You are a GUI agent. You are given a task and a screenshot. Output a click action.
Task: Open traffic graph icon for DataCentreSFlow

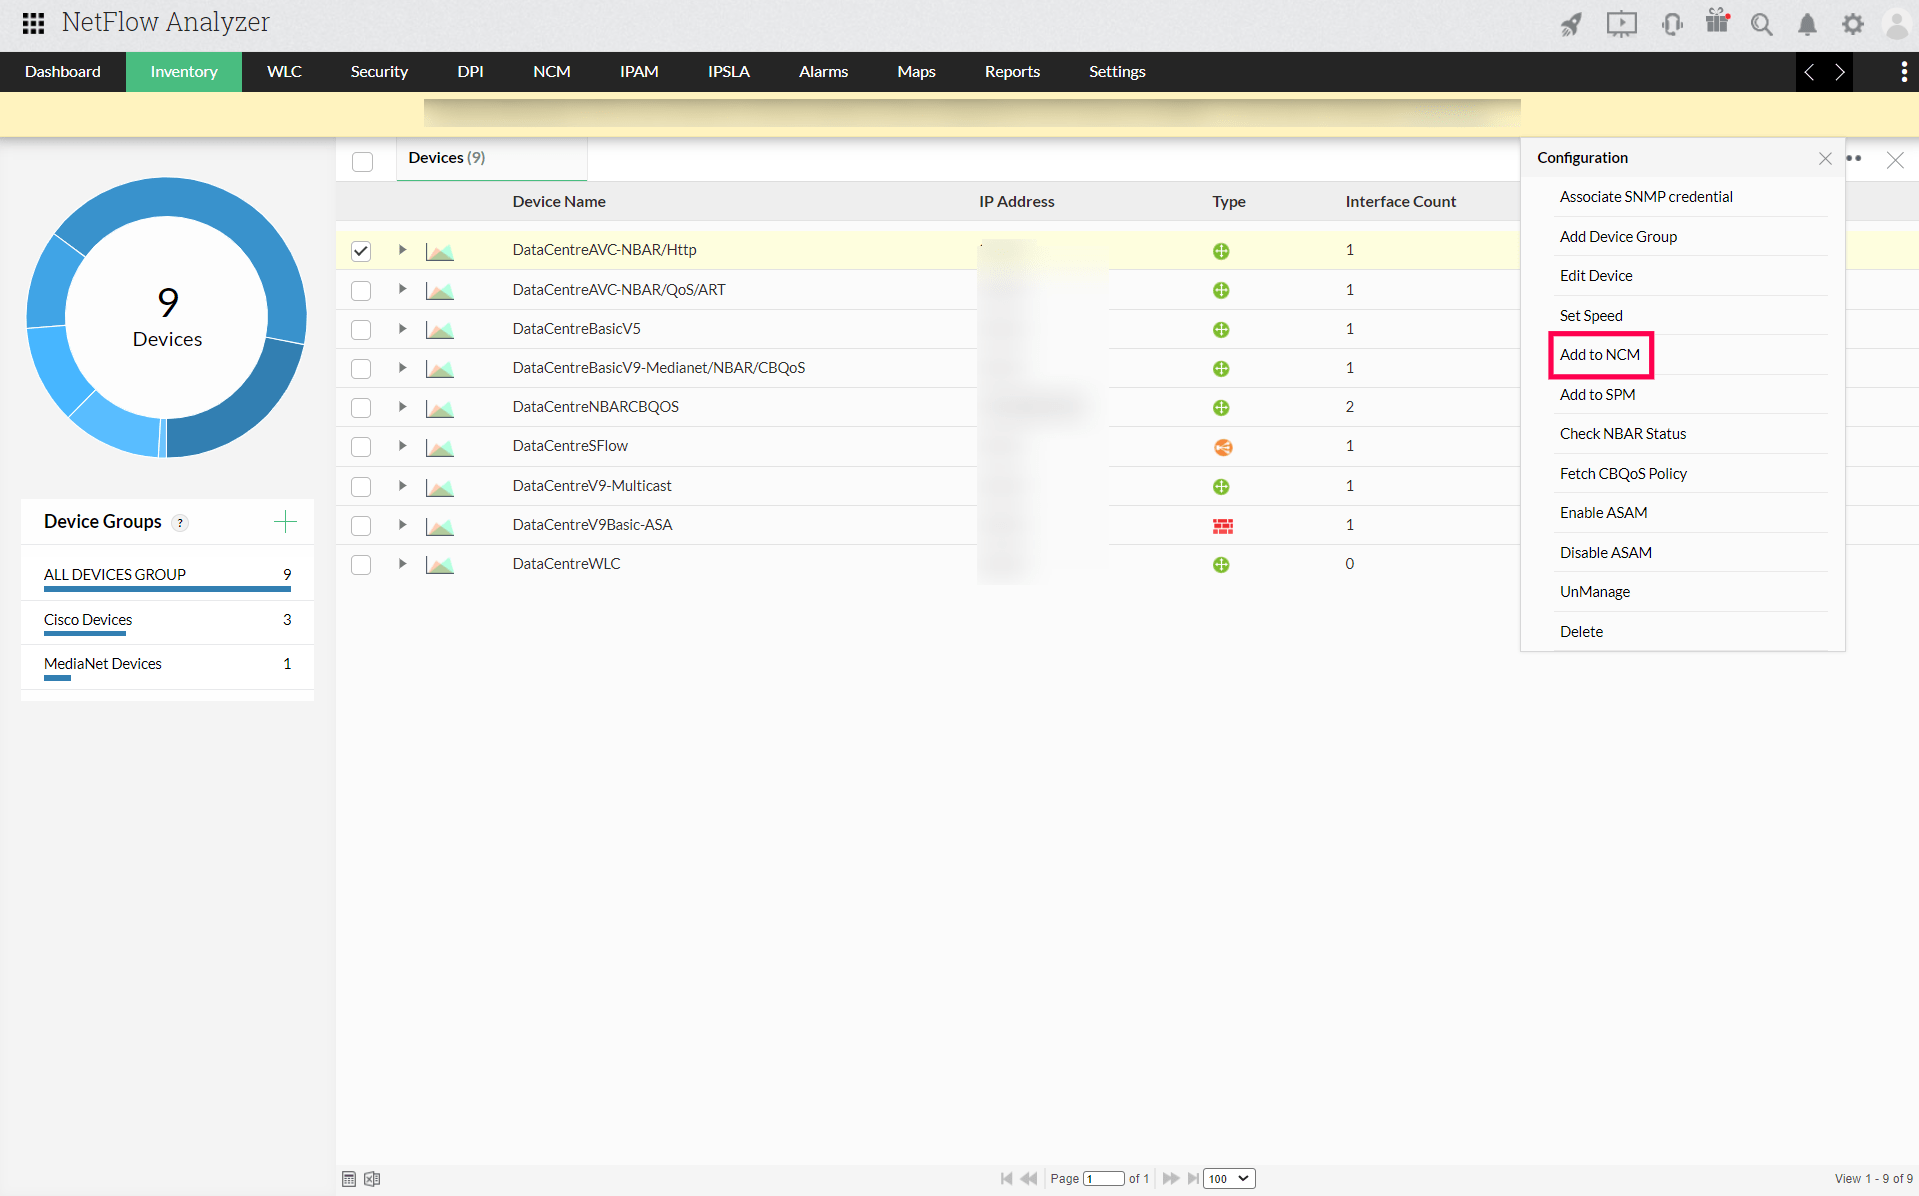439,446
